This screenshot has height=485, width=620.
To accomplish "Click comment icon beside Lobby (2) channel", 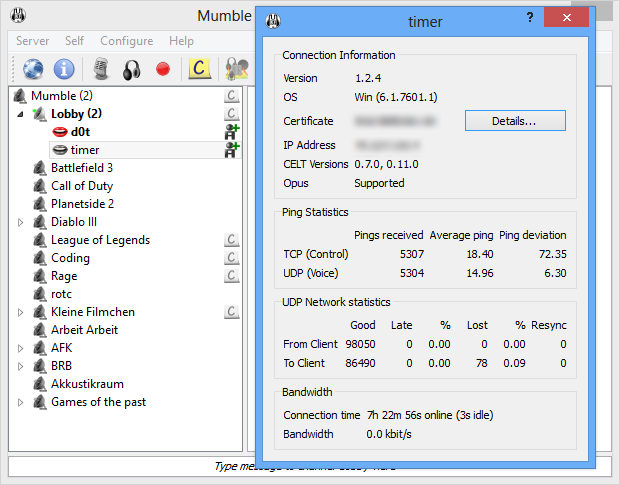I will pos(232,113).
